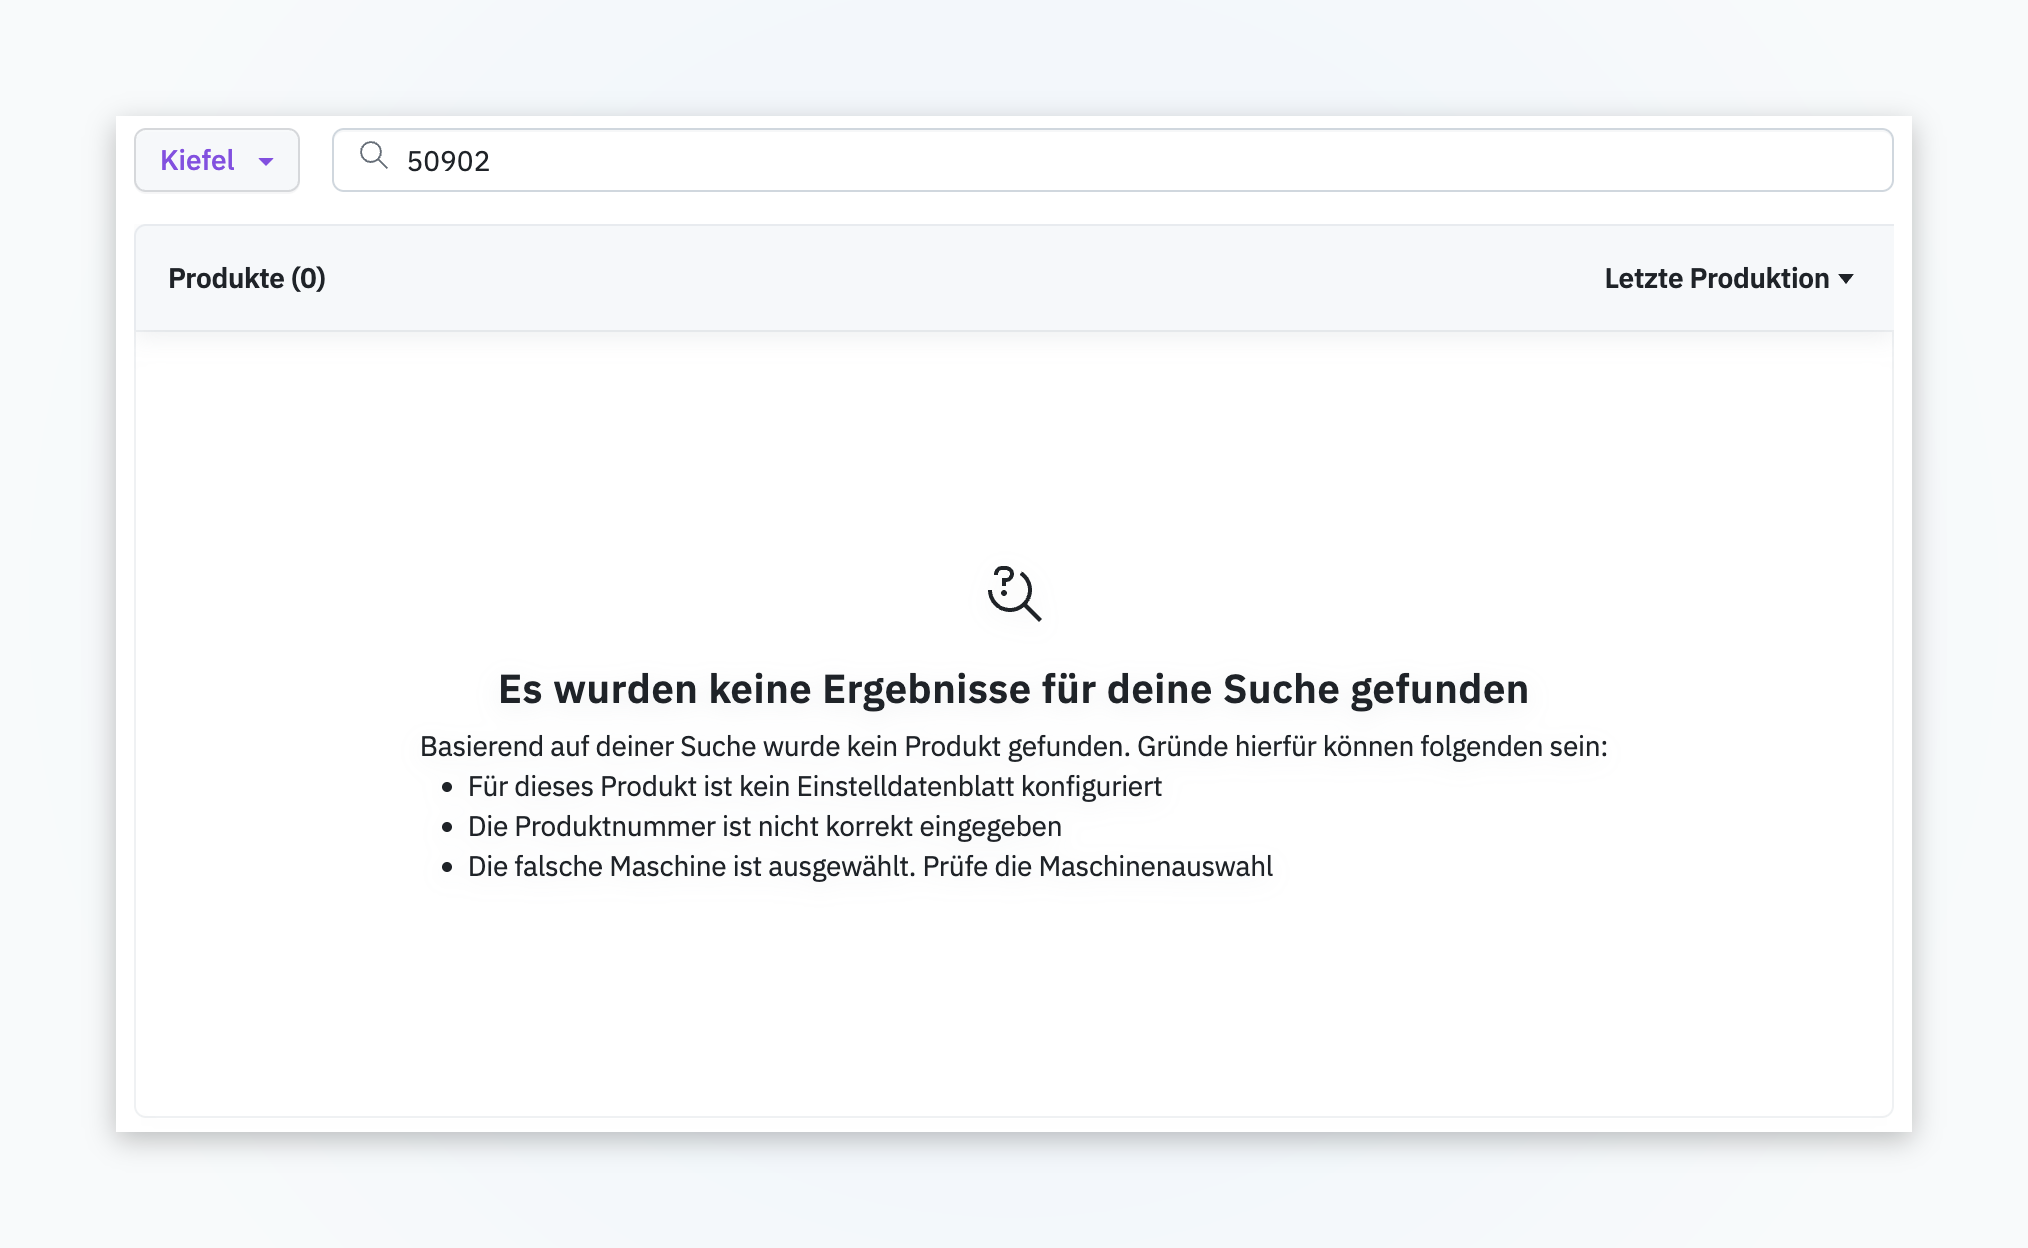The height and width of the screenshot is (1248, 2028).
Task: Click the magnifier icon in search bar
Action: (373, 155)
